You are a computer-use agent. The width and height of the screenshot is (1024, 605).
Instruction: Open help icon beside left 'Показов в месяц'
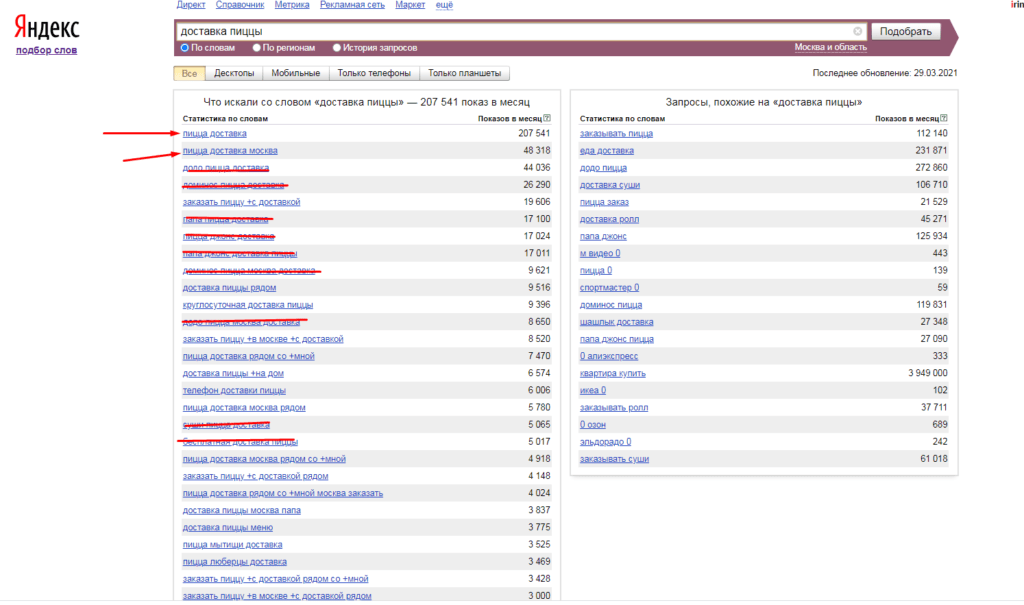(x=547, y=118)
